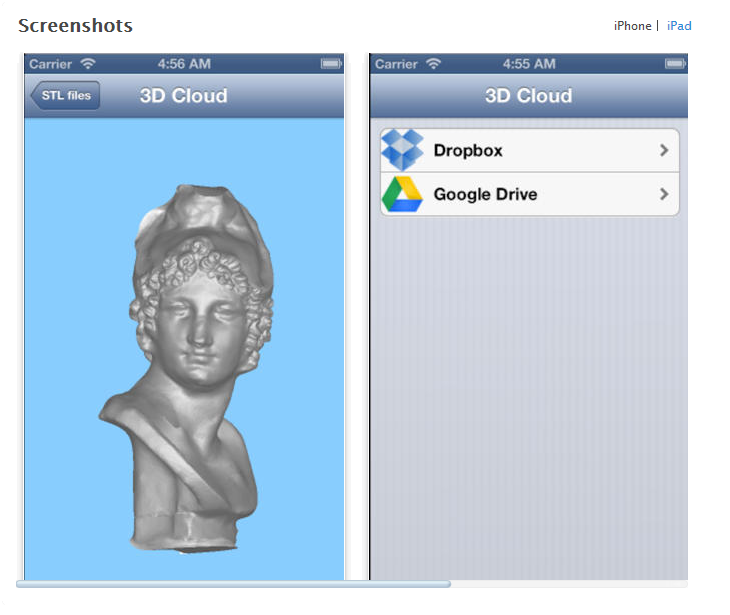Expand the Dropbox row chevron

coord(664,150)
